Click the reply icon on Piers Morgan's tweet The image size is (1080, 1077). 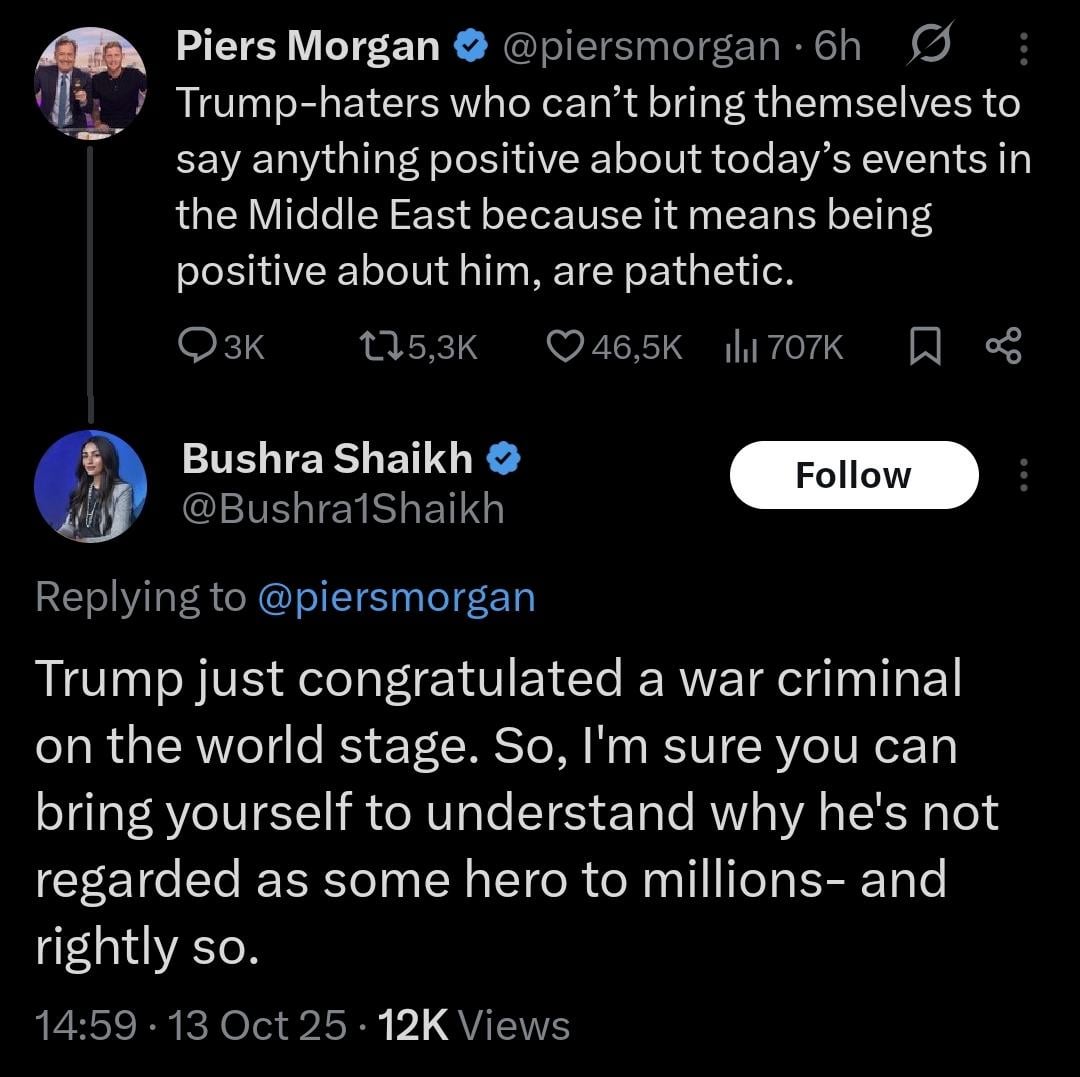click(x=193, y=346)
